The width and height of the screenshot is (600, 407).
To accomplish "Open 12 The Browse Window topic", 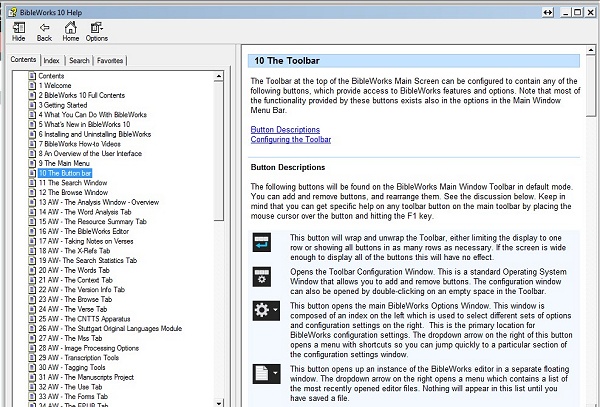I will (73, 192).
